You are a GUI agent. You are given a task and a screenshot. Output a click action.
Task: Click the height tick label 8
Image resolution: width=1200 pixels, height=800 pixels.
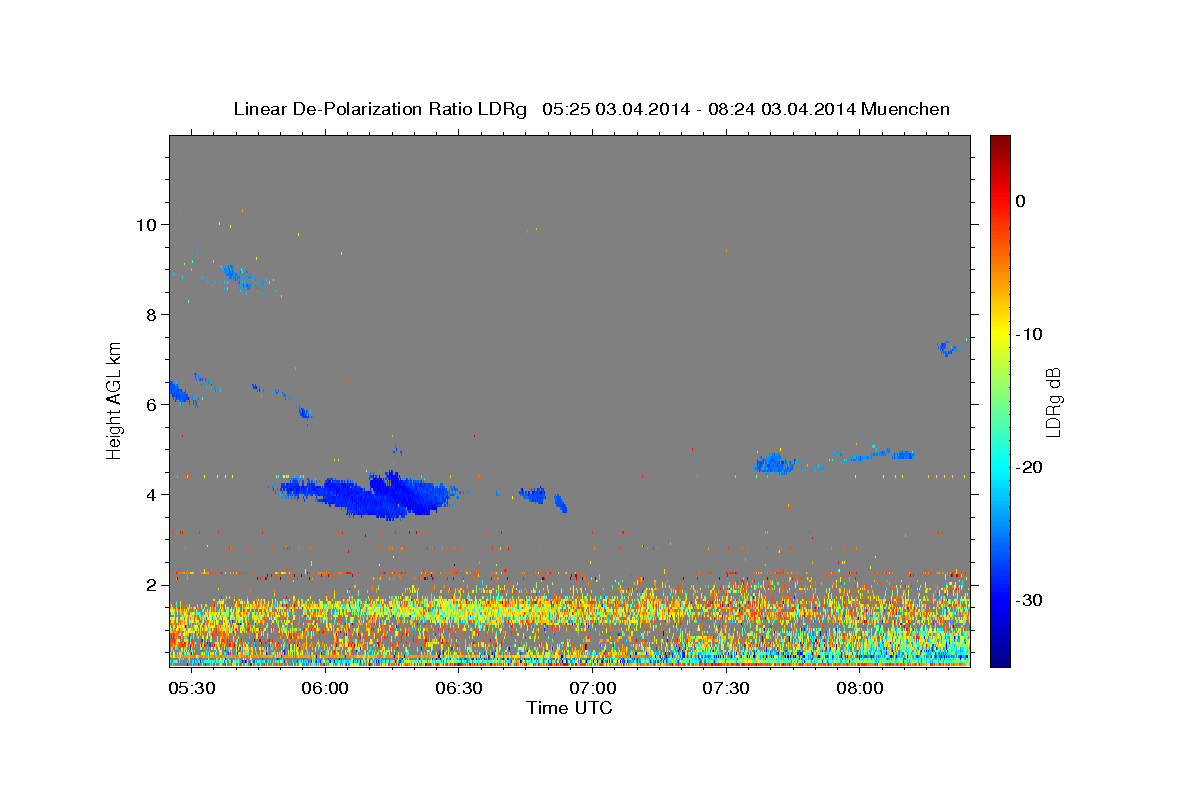151,314
